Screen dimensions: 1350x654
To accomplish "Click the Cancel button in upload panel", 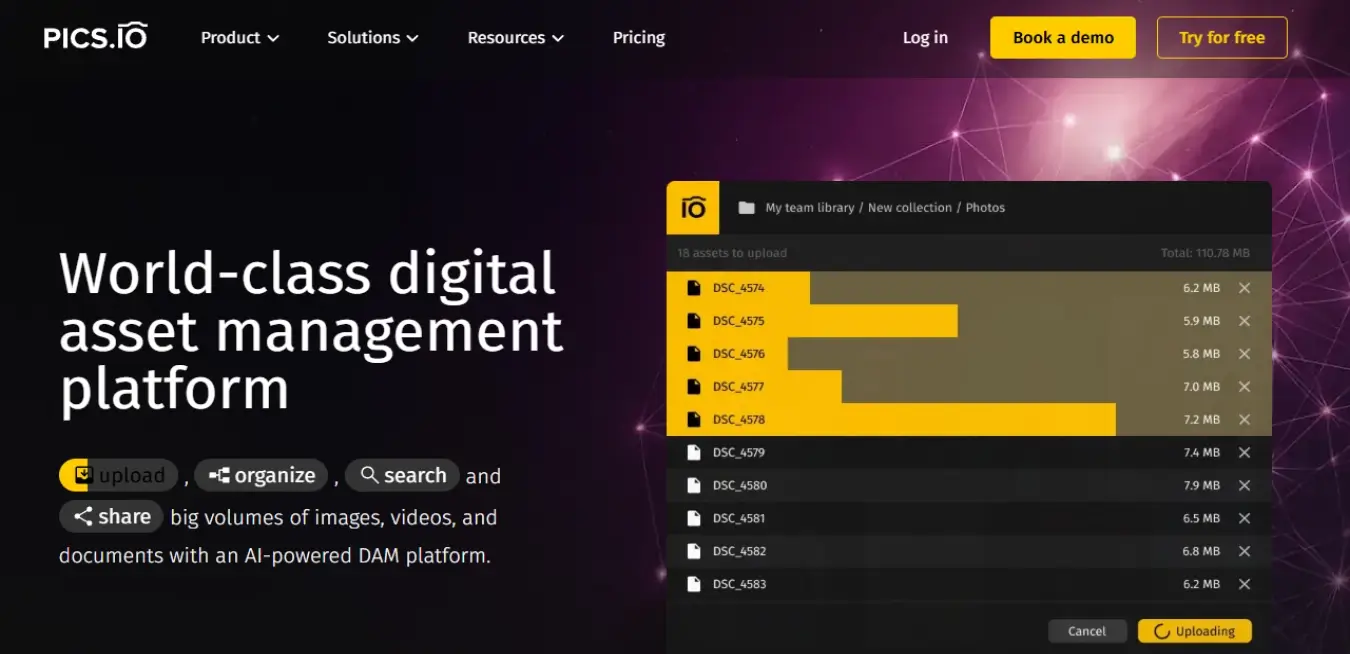I will click(1087, 631).
